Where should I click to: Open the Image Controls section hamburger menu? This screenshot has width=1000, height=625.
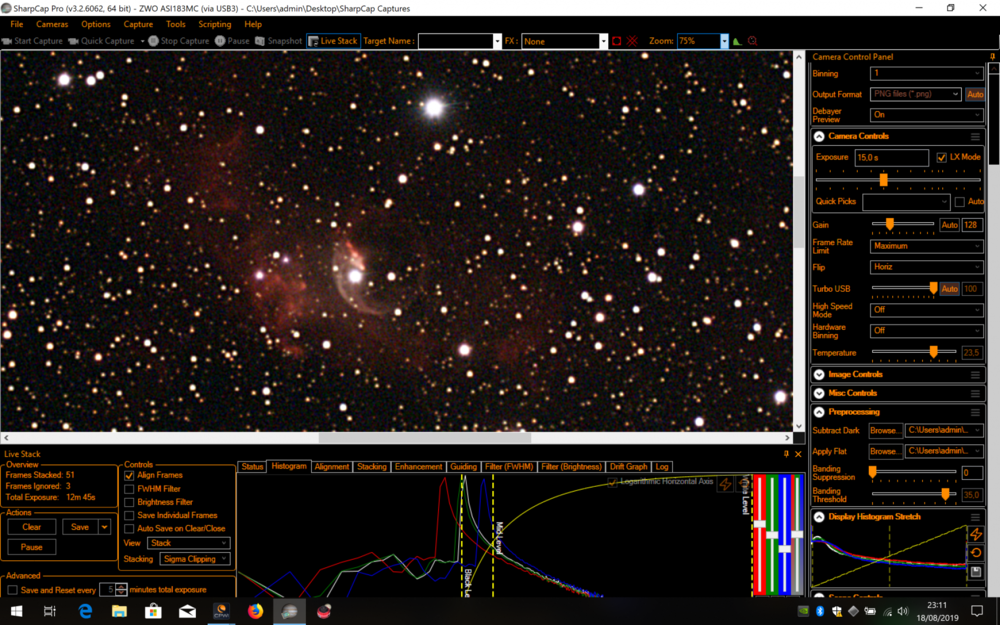click(975, 375)
